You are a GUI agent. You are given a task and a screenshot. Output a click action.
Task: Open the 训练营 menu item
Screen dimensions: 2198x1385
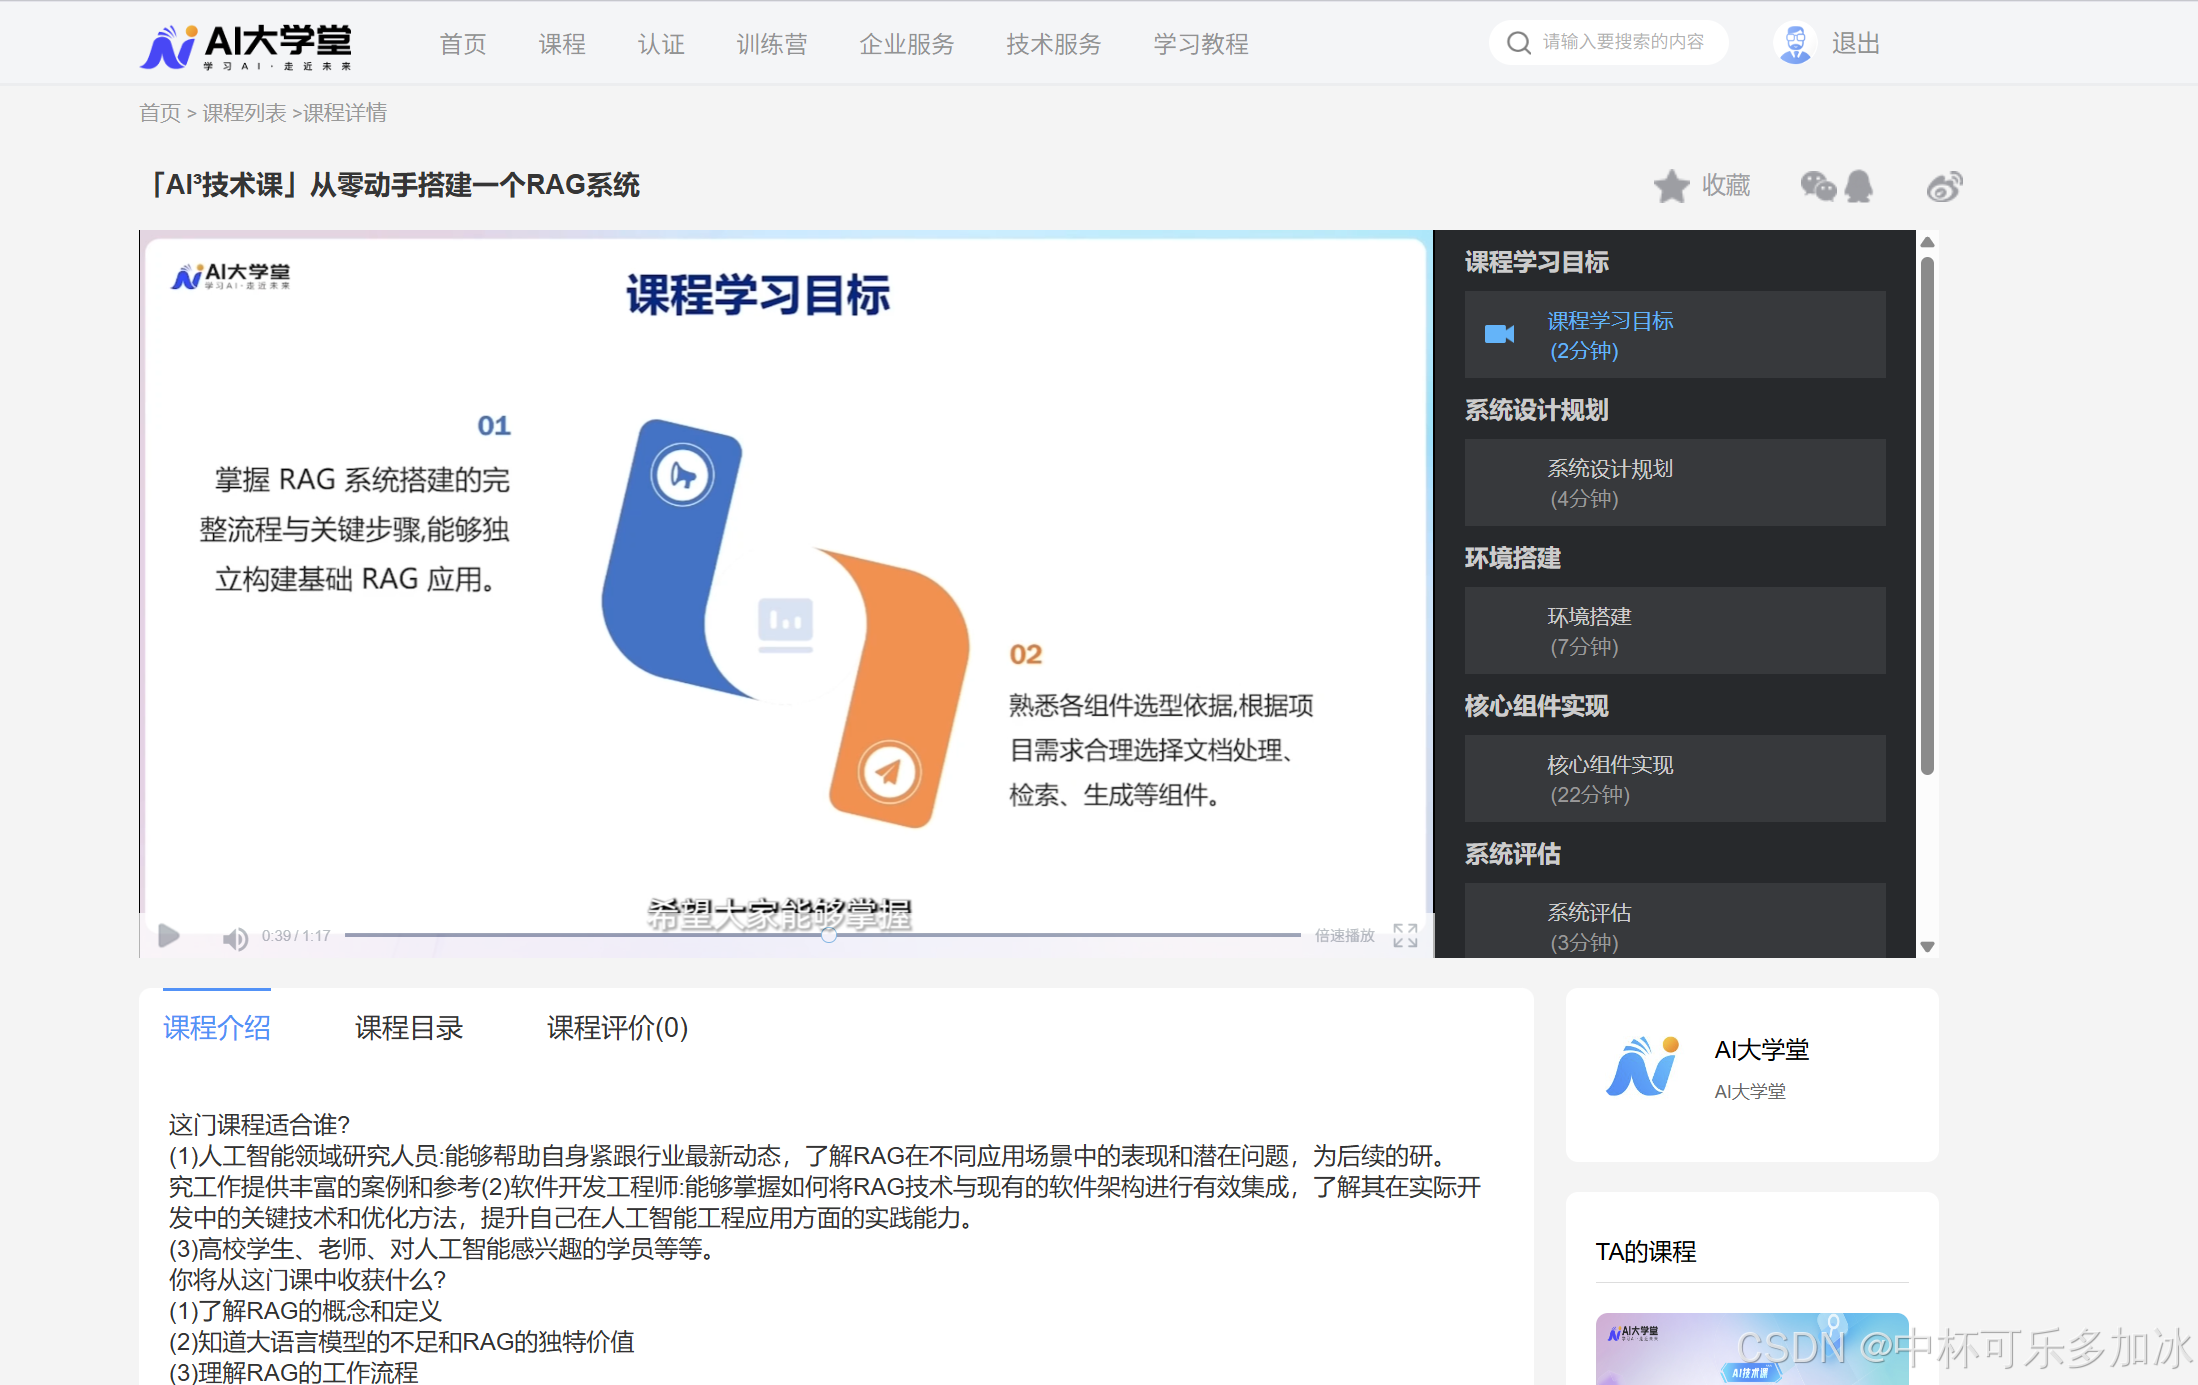(771, 44)
